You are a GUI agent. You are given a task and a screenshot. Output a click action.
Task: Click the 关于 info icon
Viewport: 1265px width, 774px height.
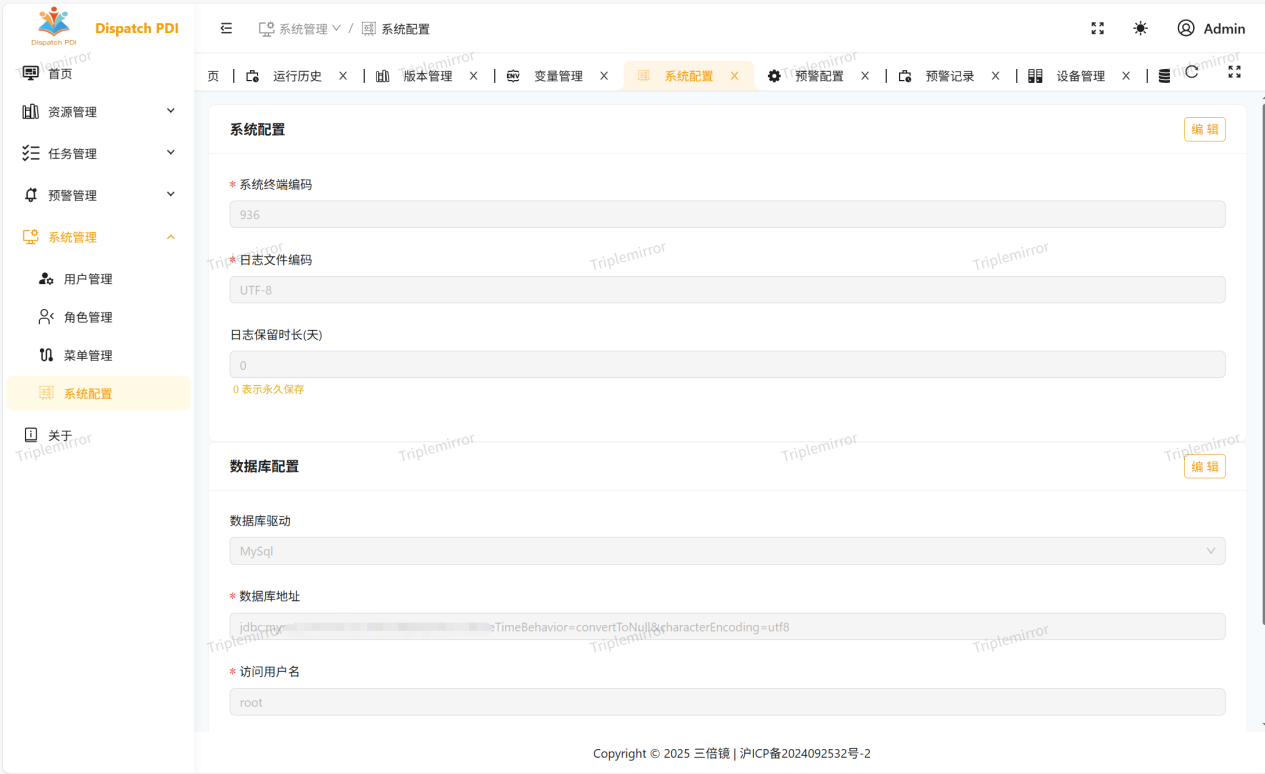31,435
